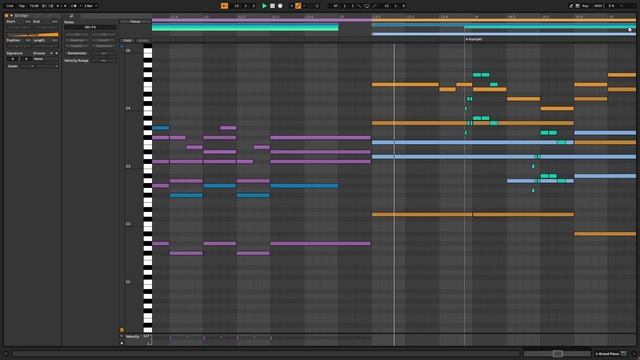
Task: Click the Session Record circle icon
Action: [x=317, y=6]
